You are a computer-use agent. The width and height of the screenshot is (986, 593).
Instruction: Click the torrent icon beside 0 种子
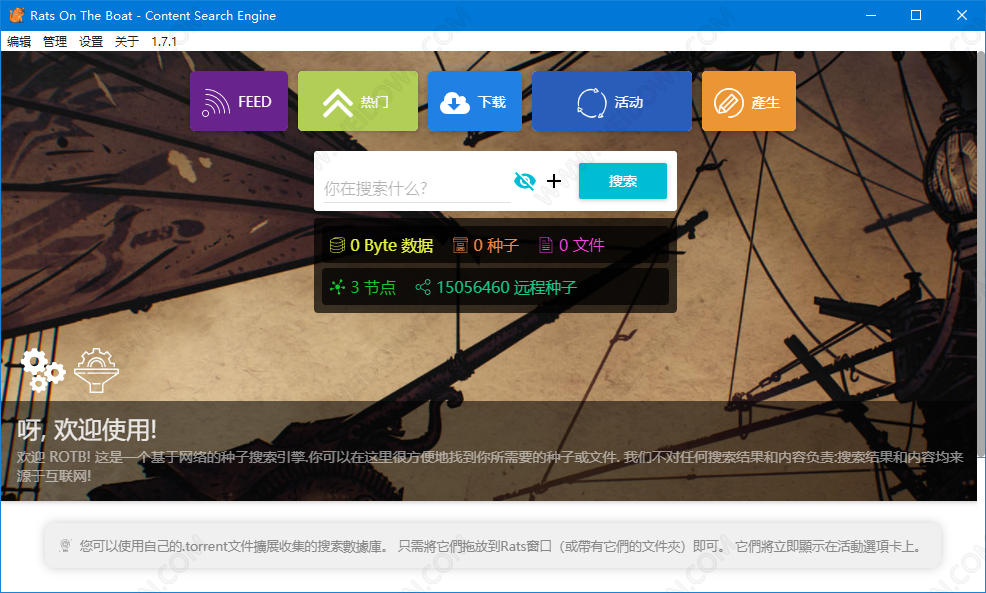[x=460, y=245]
